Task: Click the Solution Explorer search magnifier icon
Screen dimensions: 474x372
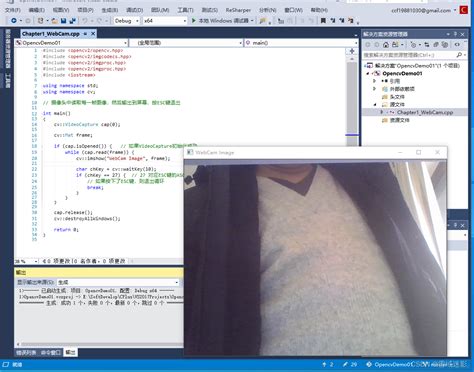Action: point(459,55)
